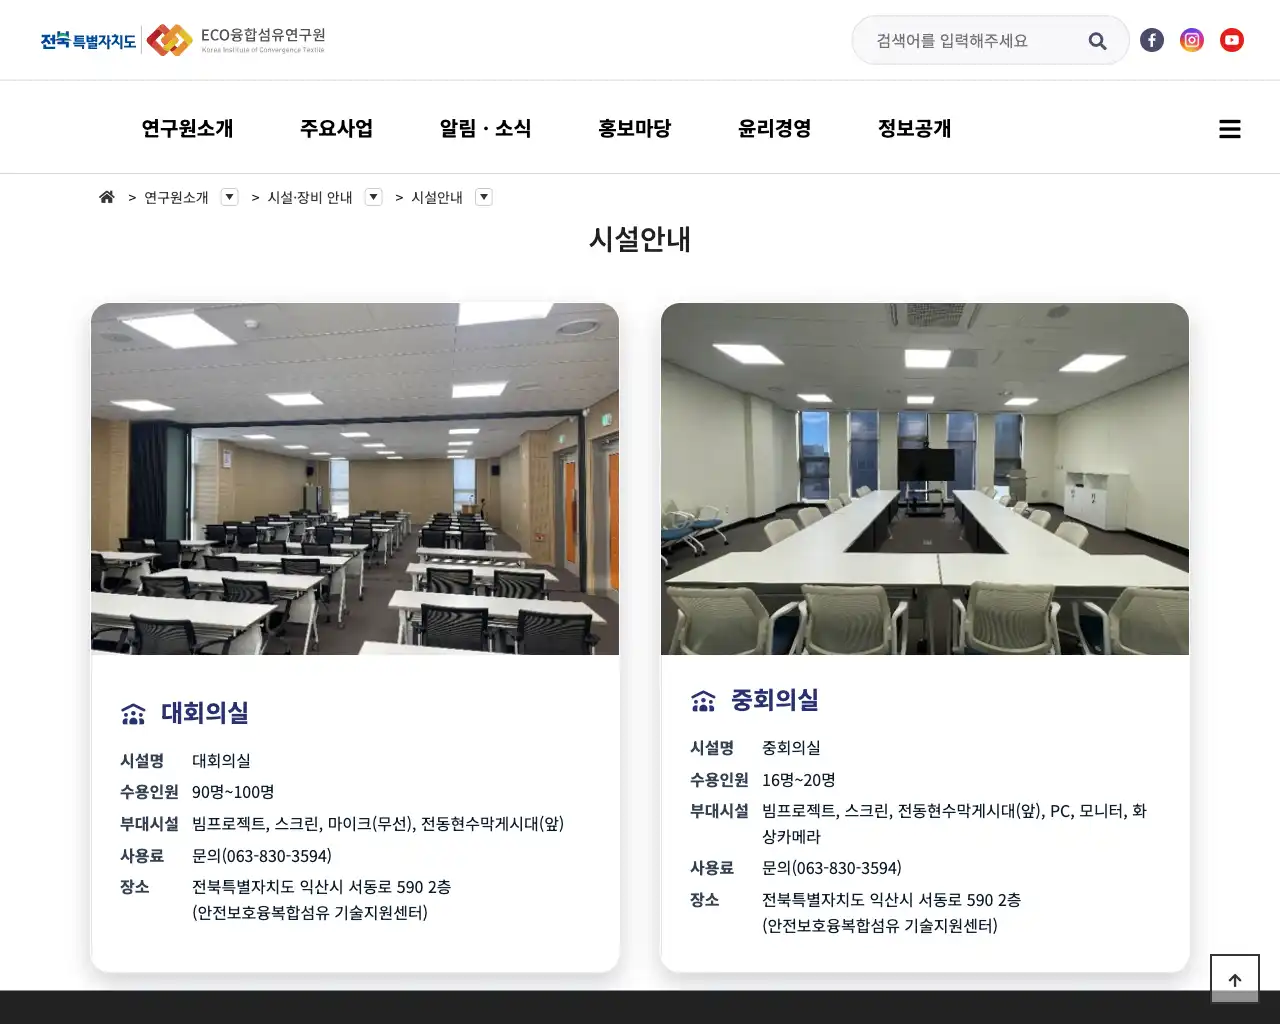Open the hamburger full menu
The image size is (1280, 1024).
coord(1230,129)
